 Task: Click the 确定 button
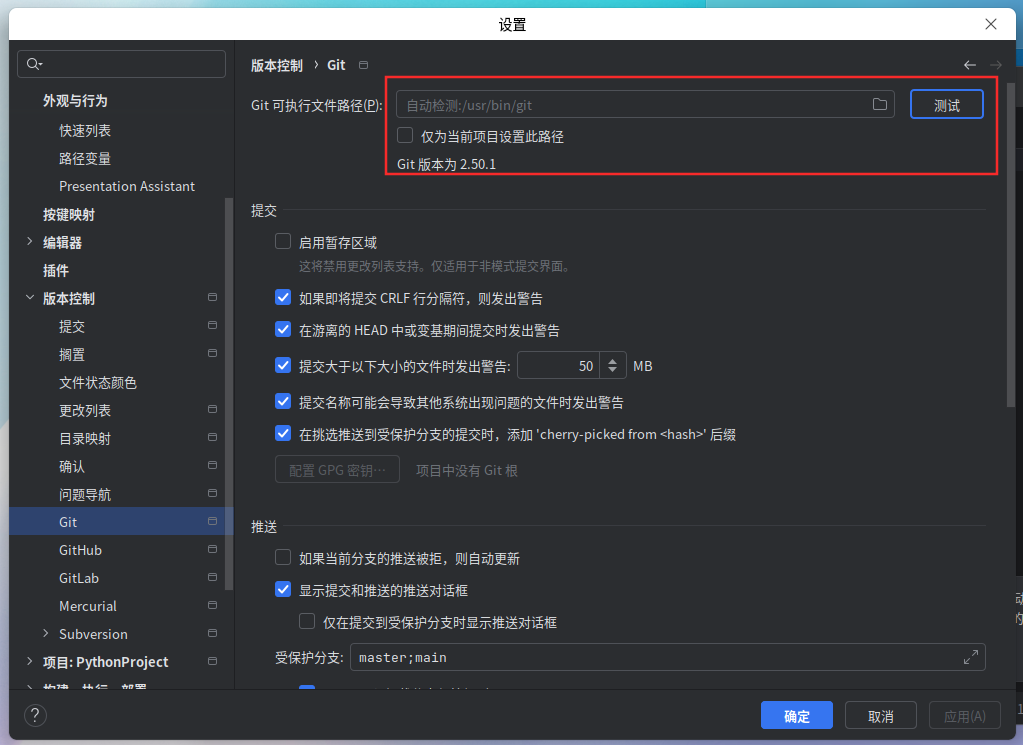pyautogui.click(x=797, y=716)
